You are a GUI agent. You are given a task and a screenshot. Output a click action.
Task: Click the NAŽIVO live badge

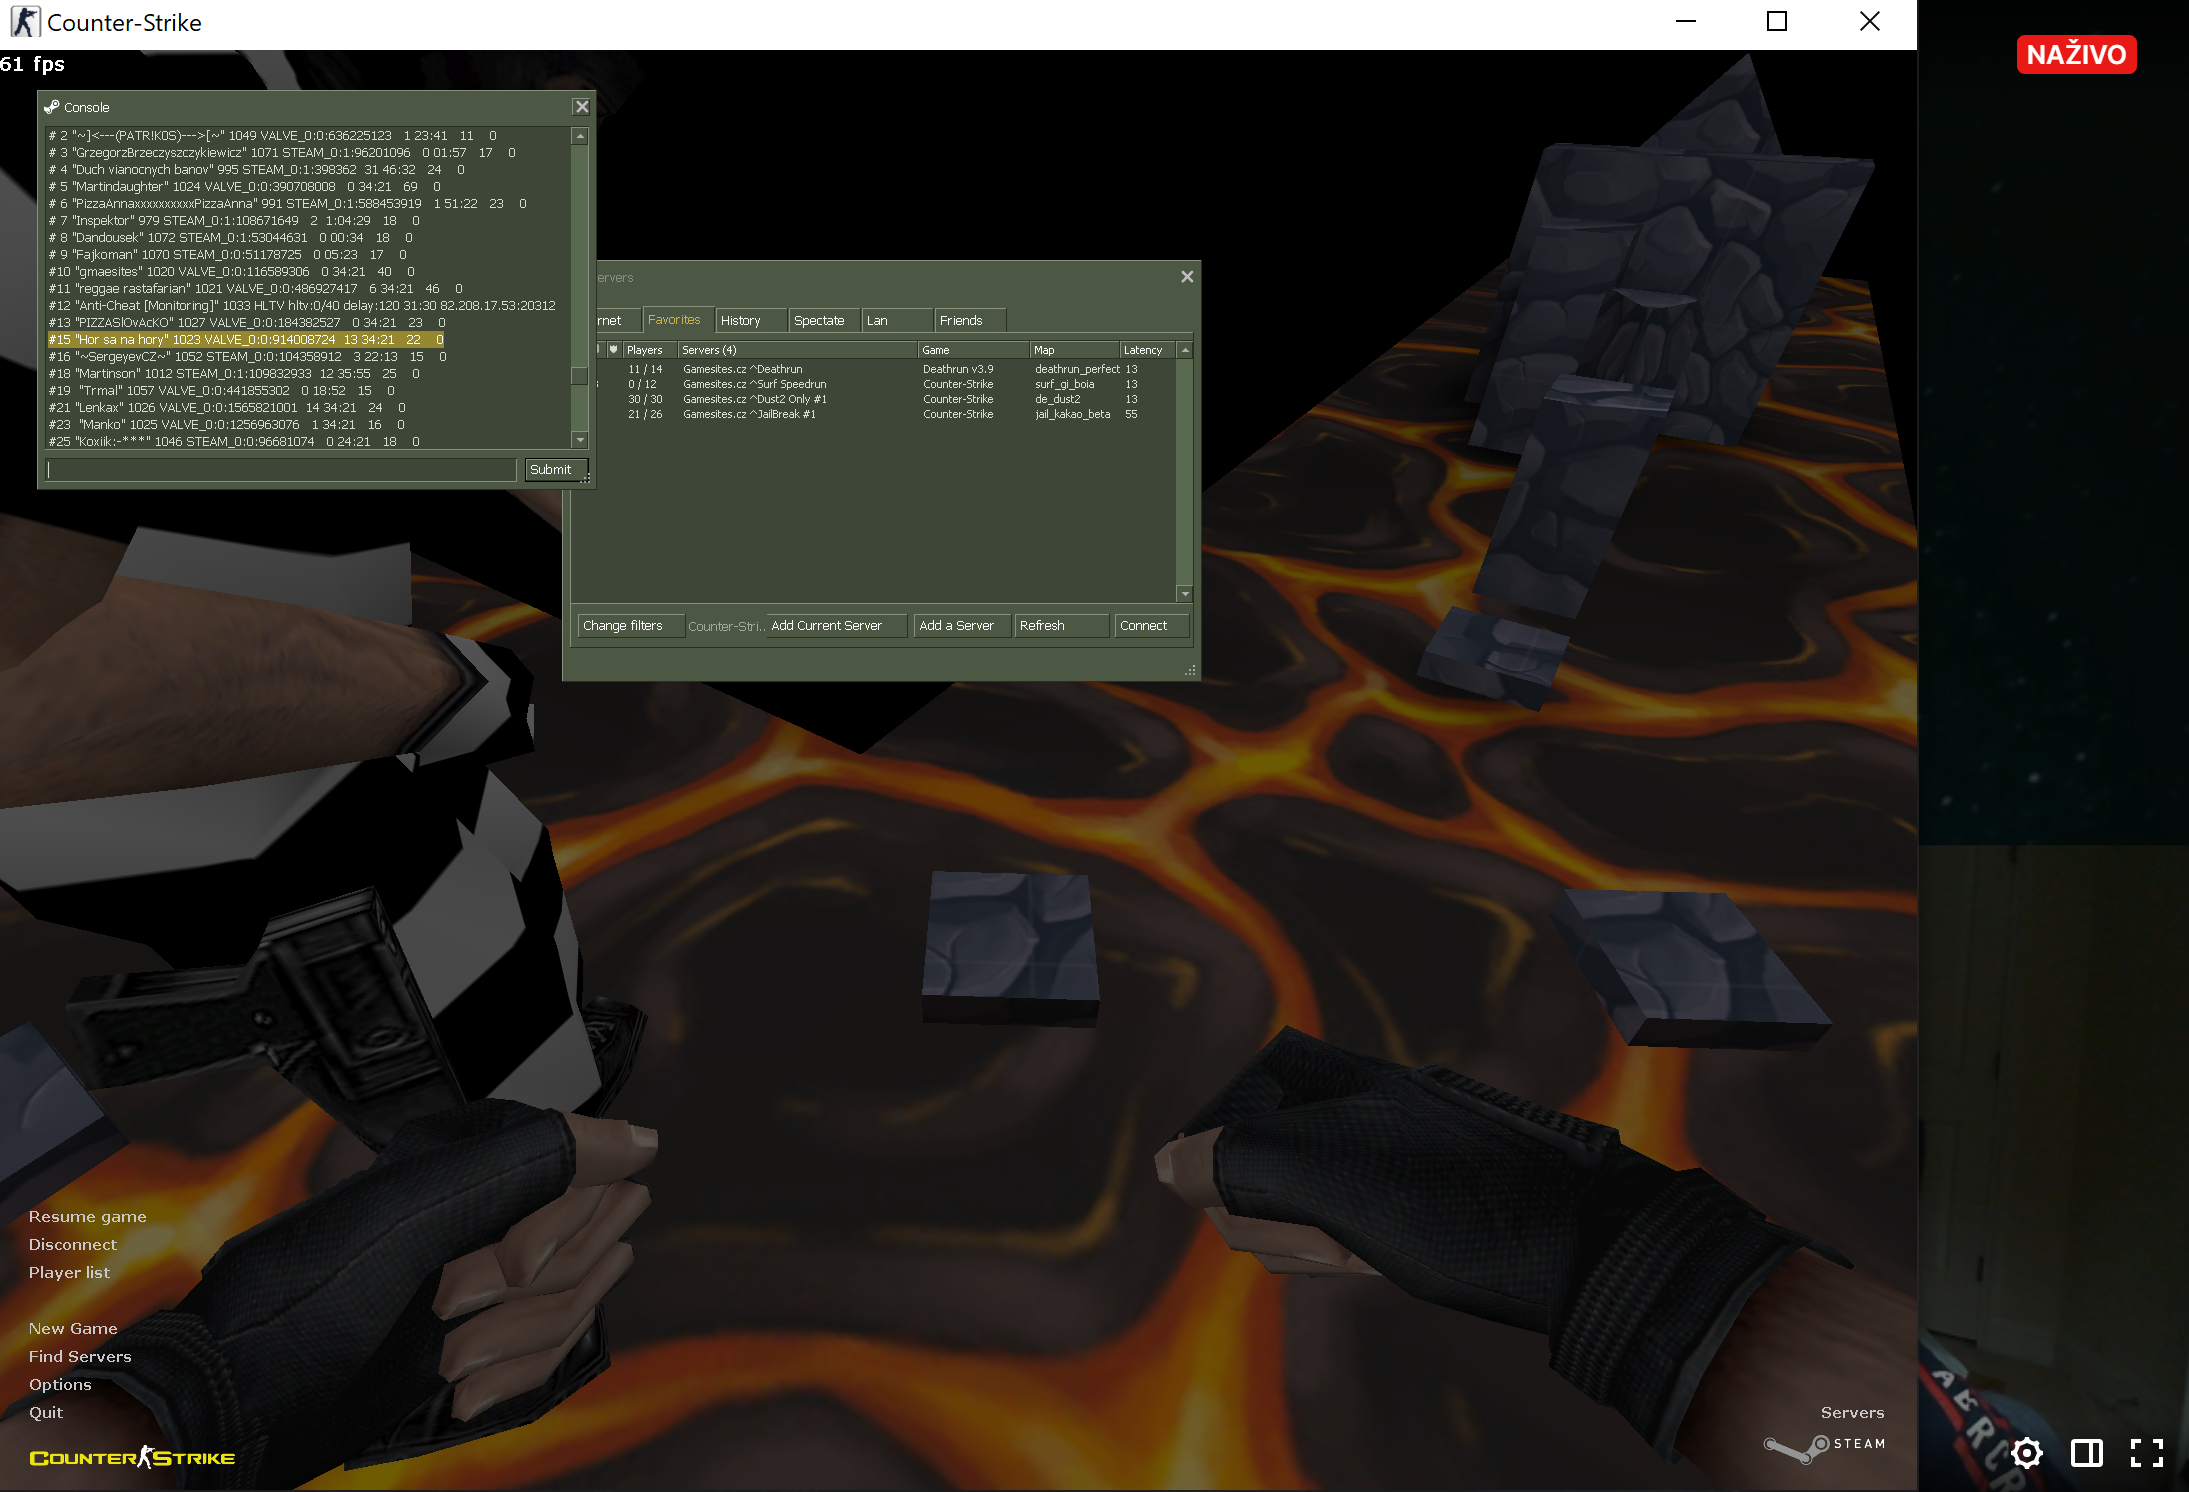[x=2076, y=54]
